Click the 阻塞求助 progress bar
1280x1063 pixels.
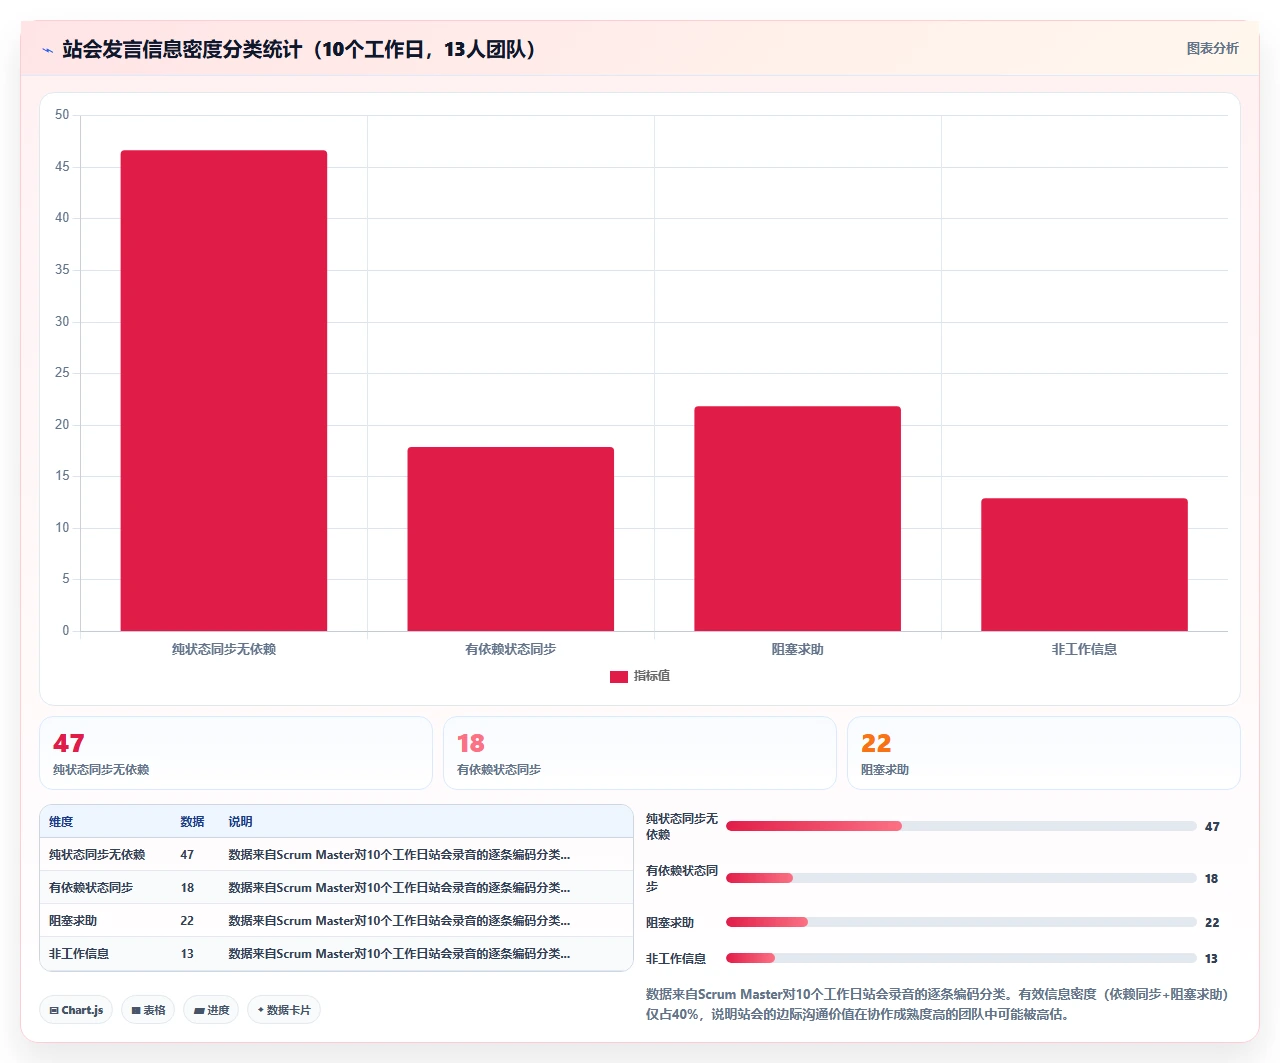(961, 922)
